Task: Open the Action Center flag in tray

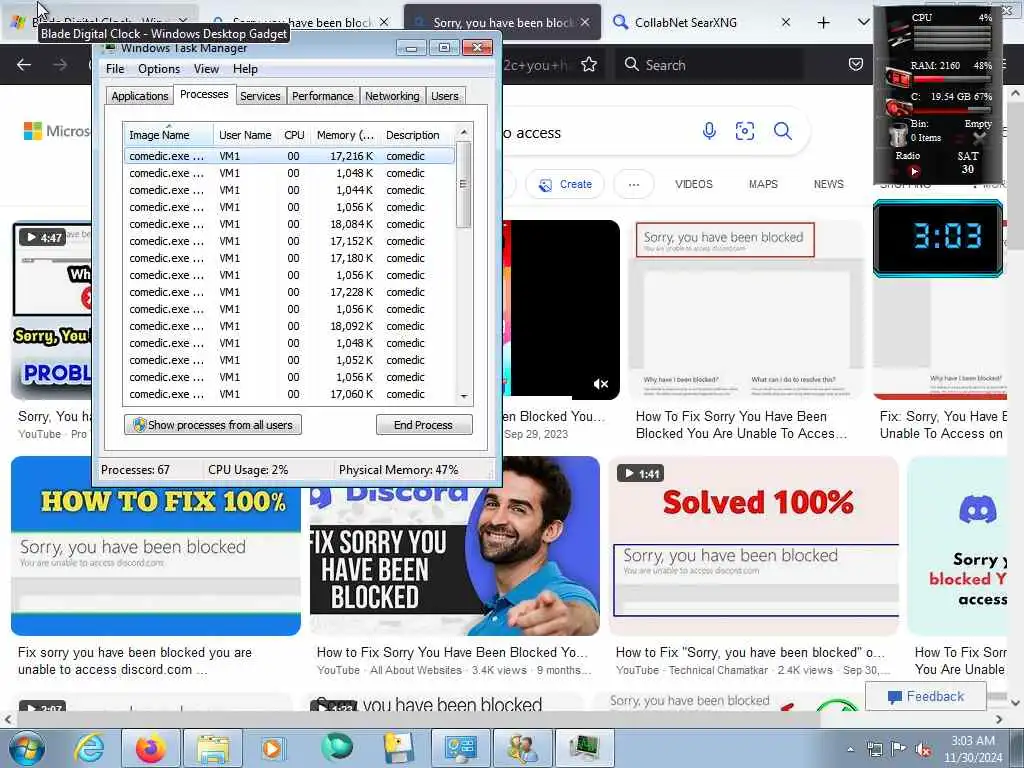Action: pos(899,749)
